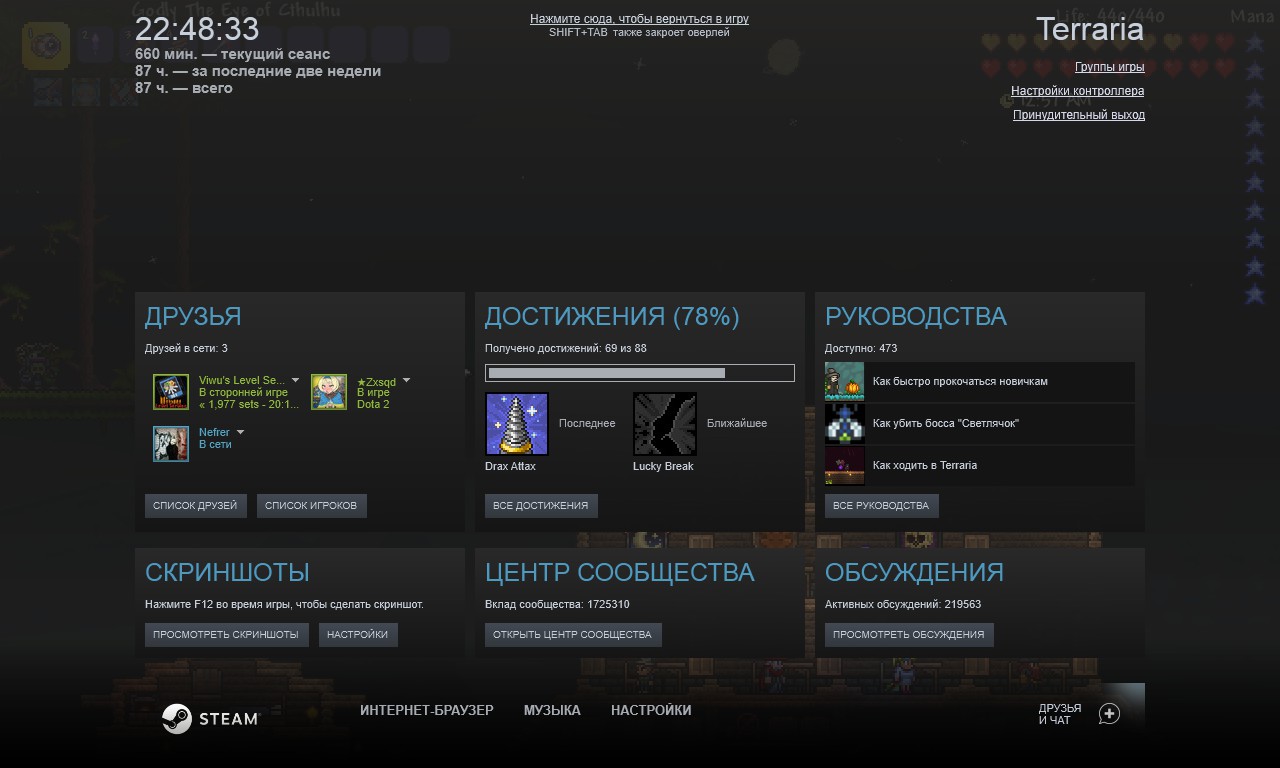This screenshot has height=768, width=1280.
Task: Click 'Нажмите сюда, чтобы вернуться в игру' link
Action: pos(639,19)
